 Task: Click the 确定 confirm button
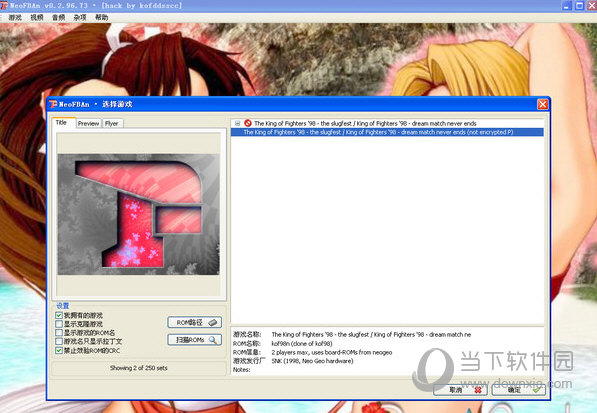[519, 390]
